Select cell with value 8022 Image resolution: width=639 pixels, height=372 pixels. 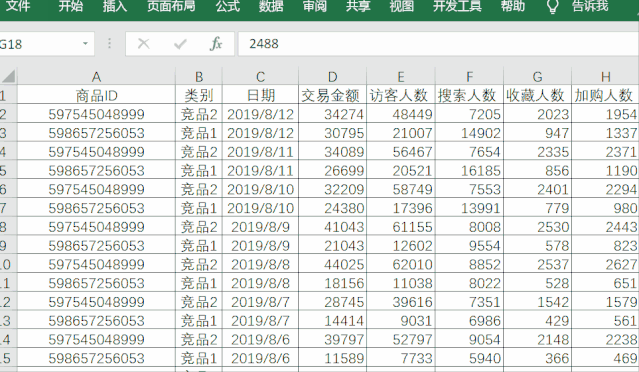pos(469,283)
